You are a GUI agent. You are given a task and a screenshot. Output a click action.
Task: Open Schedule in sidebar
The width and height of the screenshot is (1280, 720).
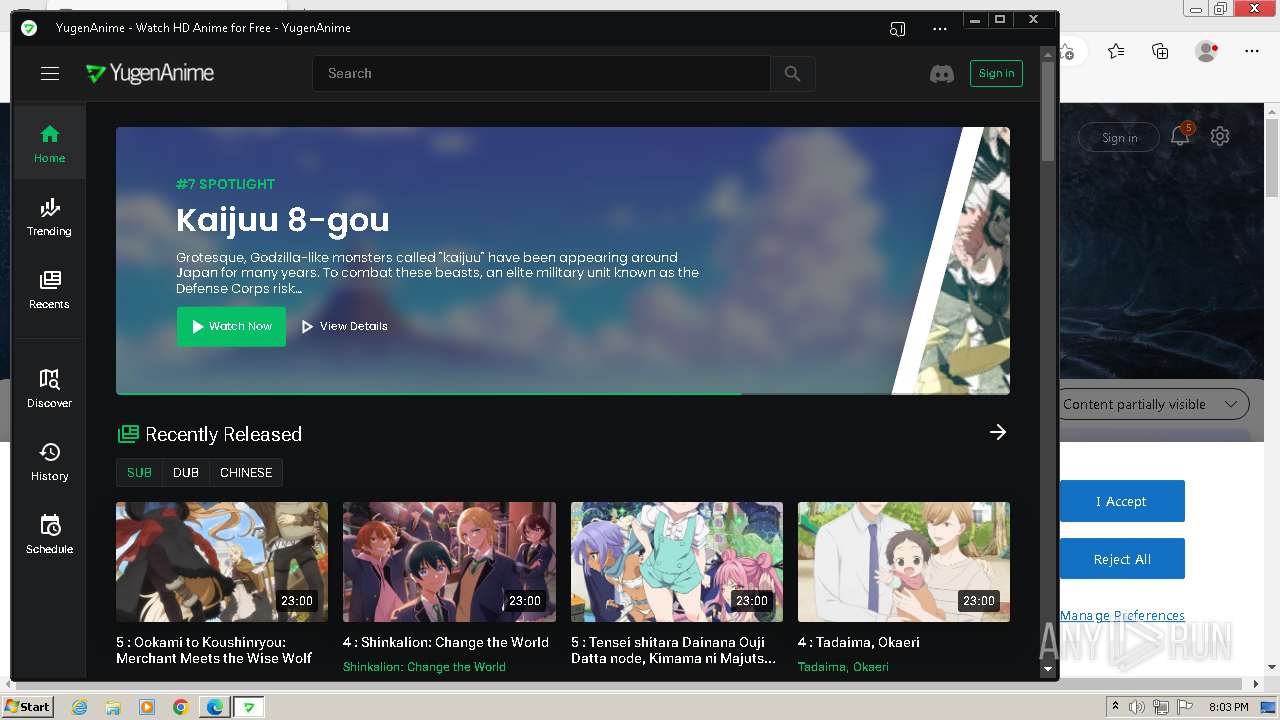pos(49,535)
